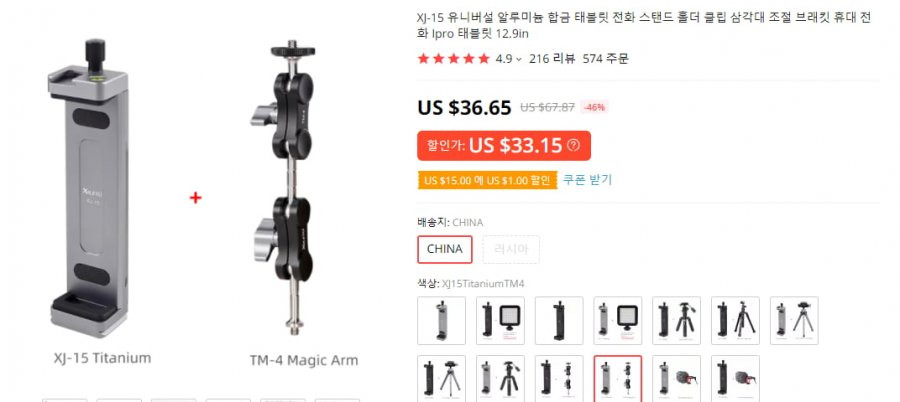Click the question mark beside discount price
Viewport: 900px width, 402px height.
point(573,146)
